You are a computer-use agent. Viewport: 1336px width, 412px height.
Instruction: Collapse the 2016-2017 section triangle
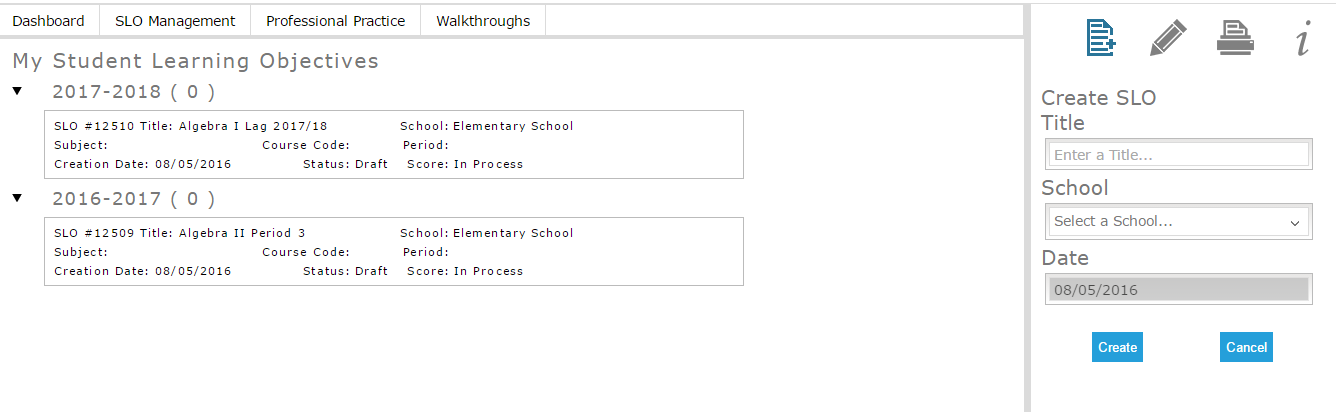click(17, 198)
